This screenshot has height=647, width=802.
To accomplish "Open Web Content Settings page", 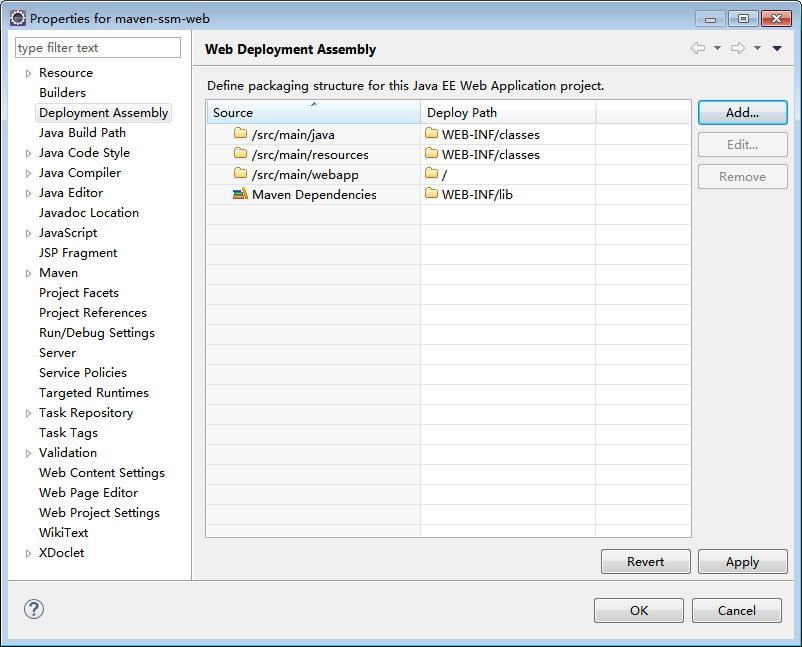I will click(x=102, y=473).
